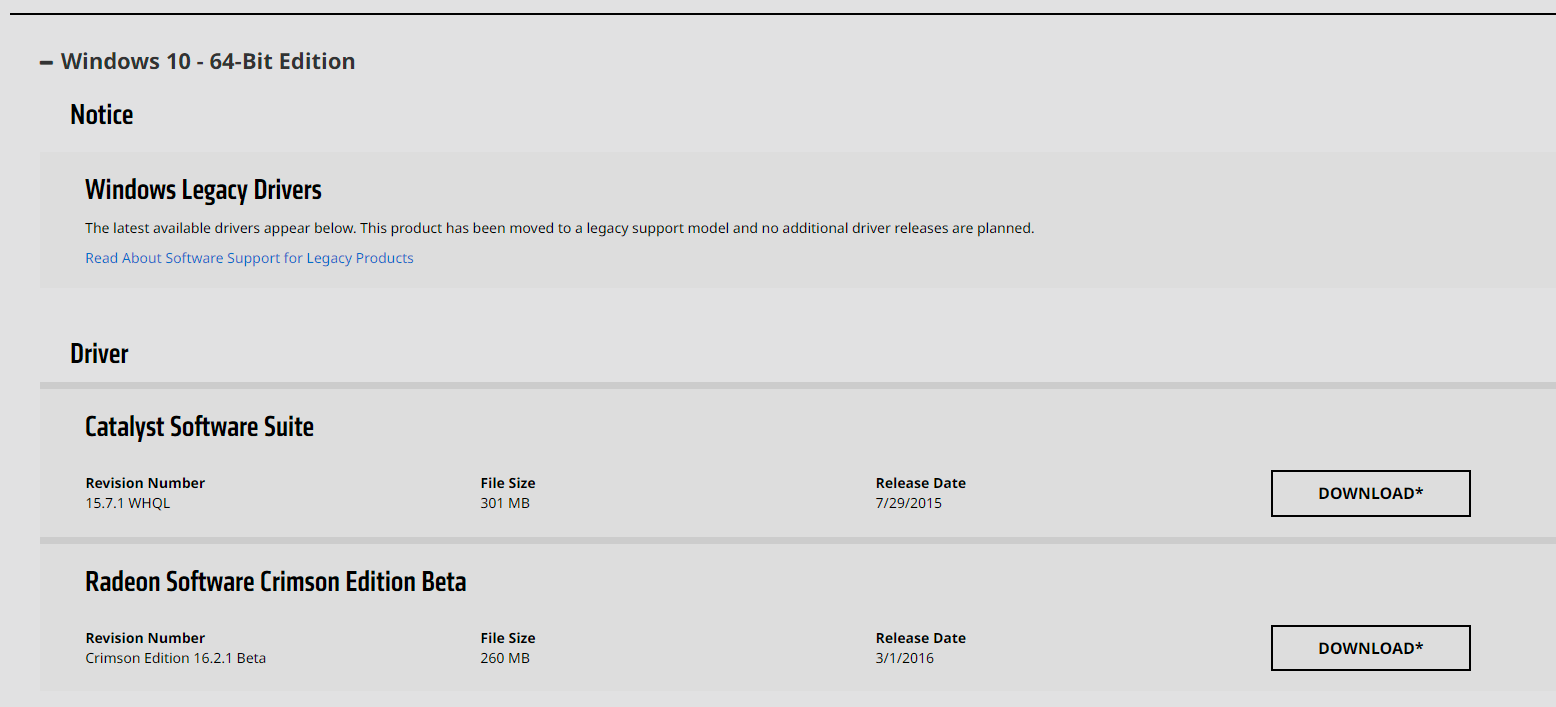This screenshot has height=707, width=1556.
Task: Click the 301 MB file size value
Action: tap(505, 503)
